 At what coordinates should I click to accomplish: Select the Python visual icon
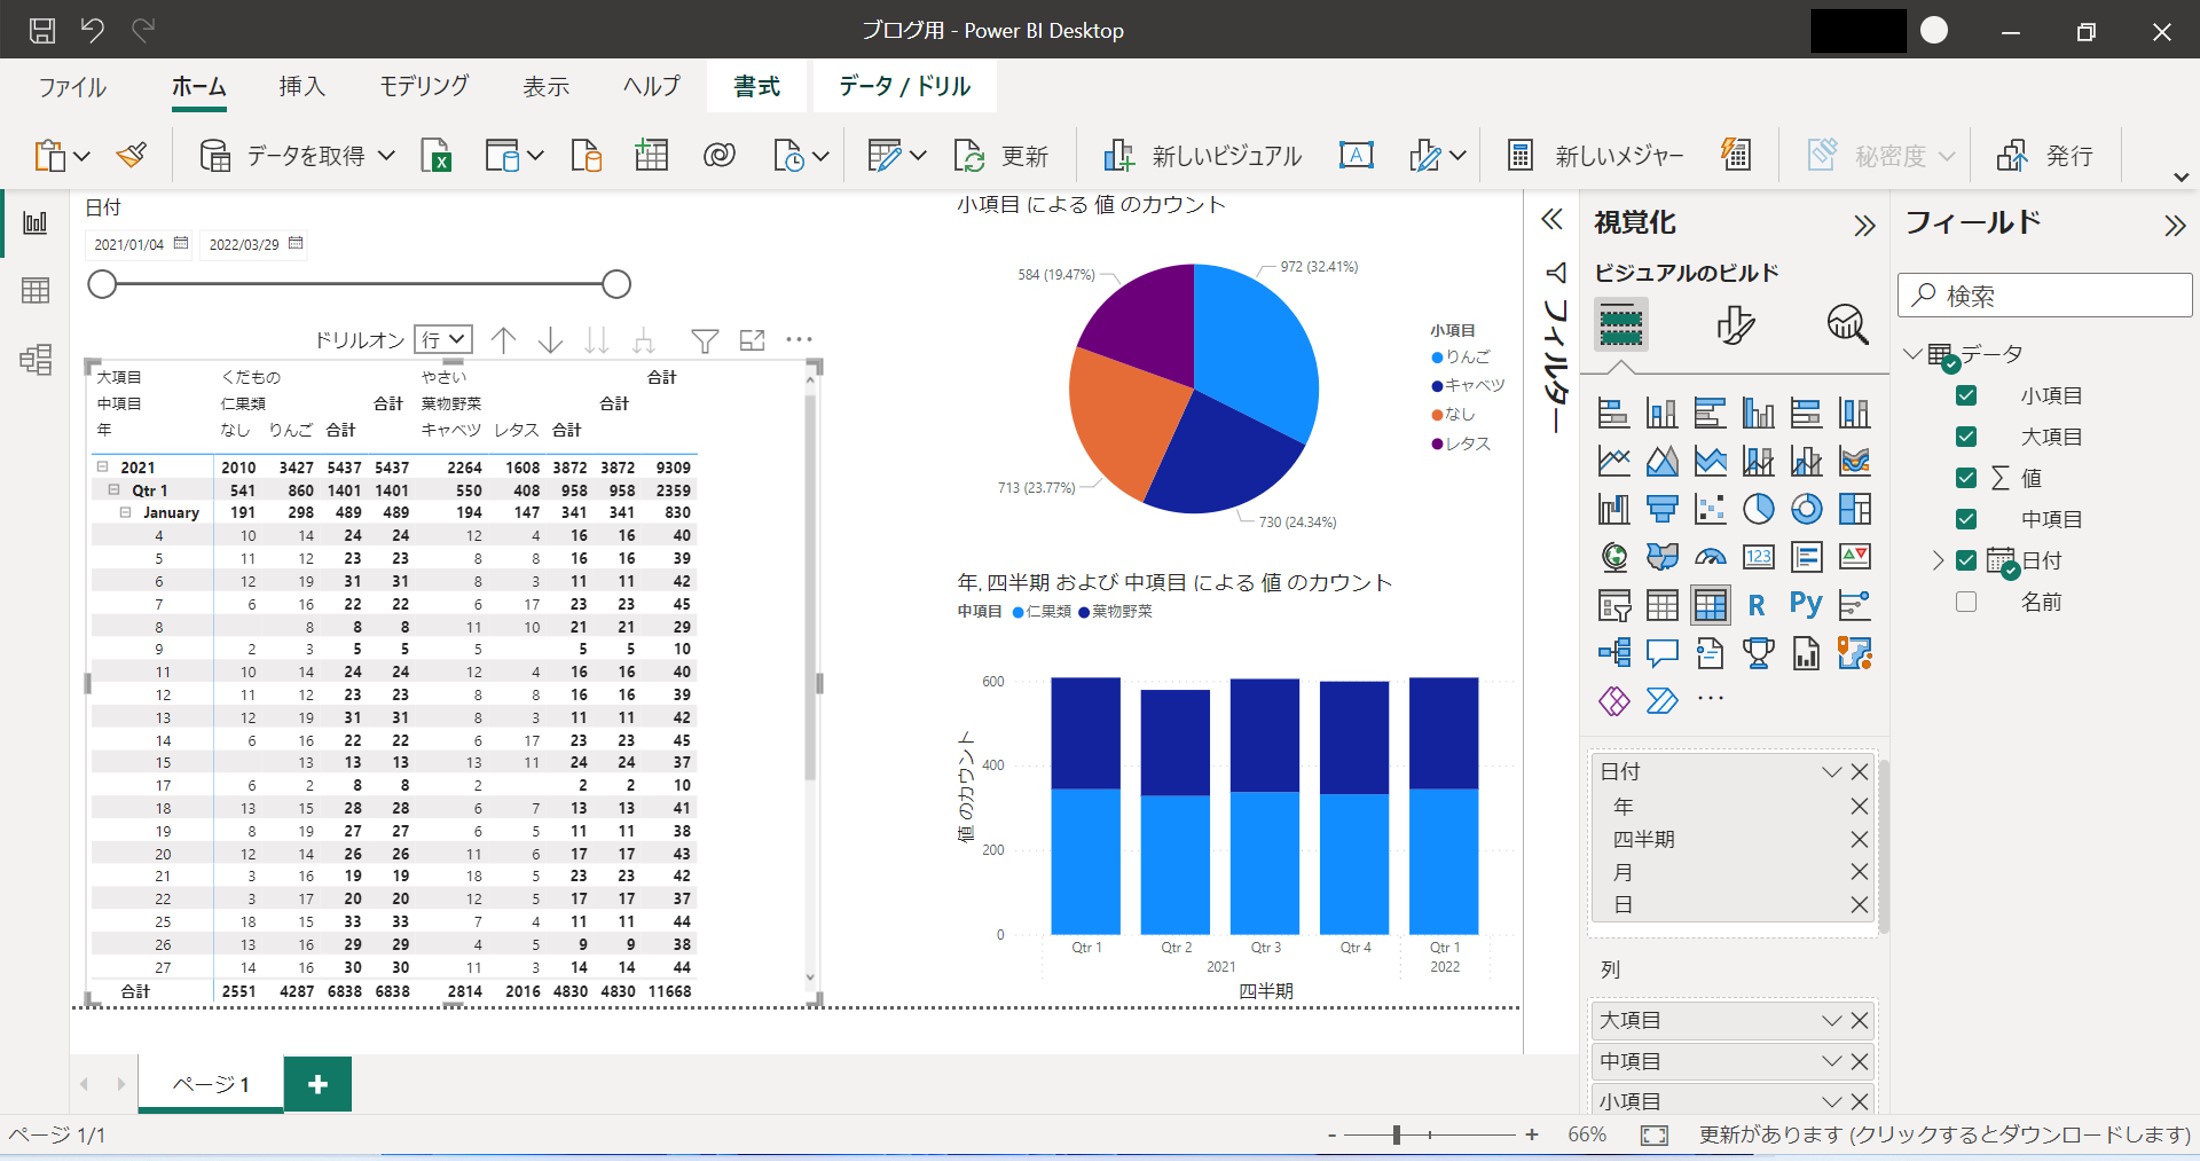[x=1806, y=604]
